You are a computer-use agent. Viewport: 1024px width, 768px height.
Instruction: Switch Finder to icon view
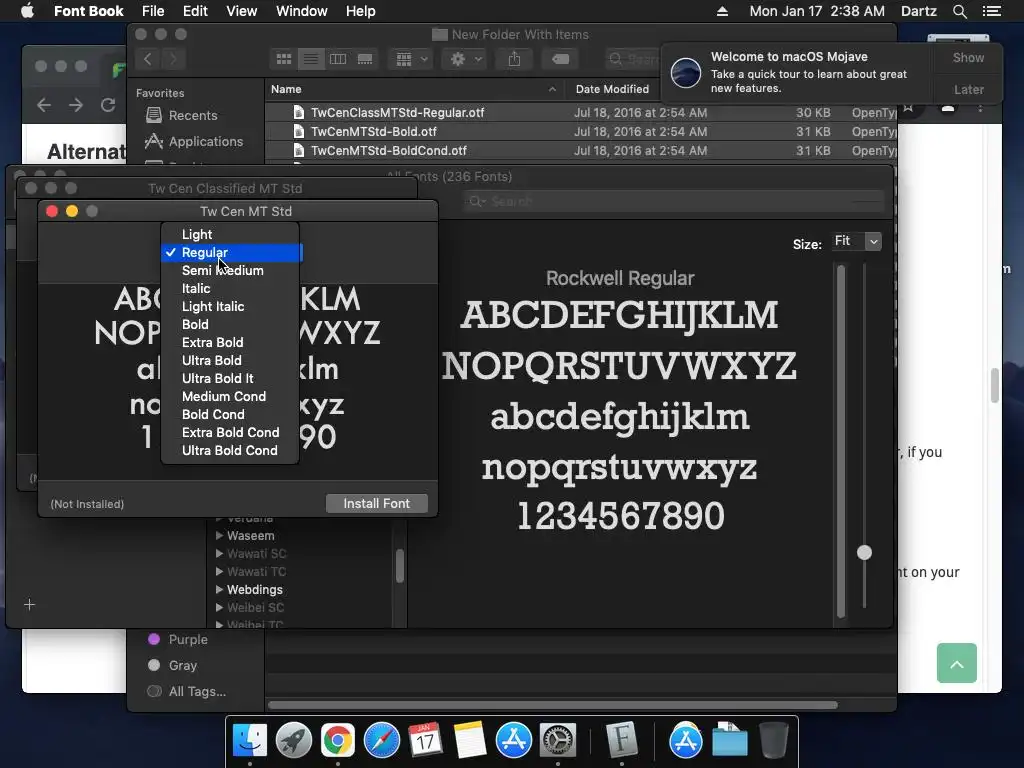[284, 59]
